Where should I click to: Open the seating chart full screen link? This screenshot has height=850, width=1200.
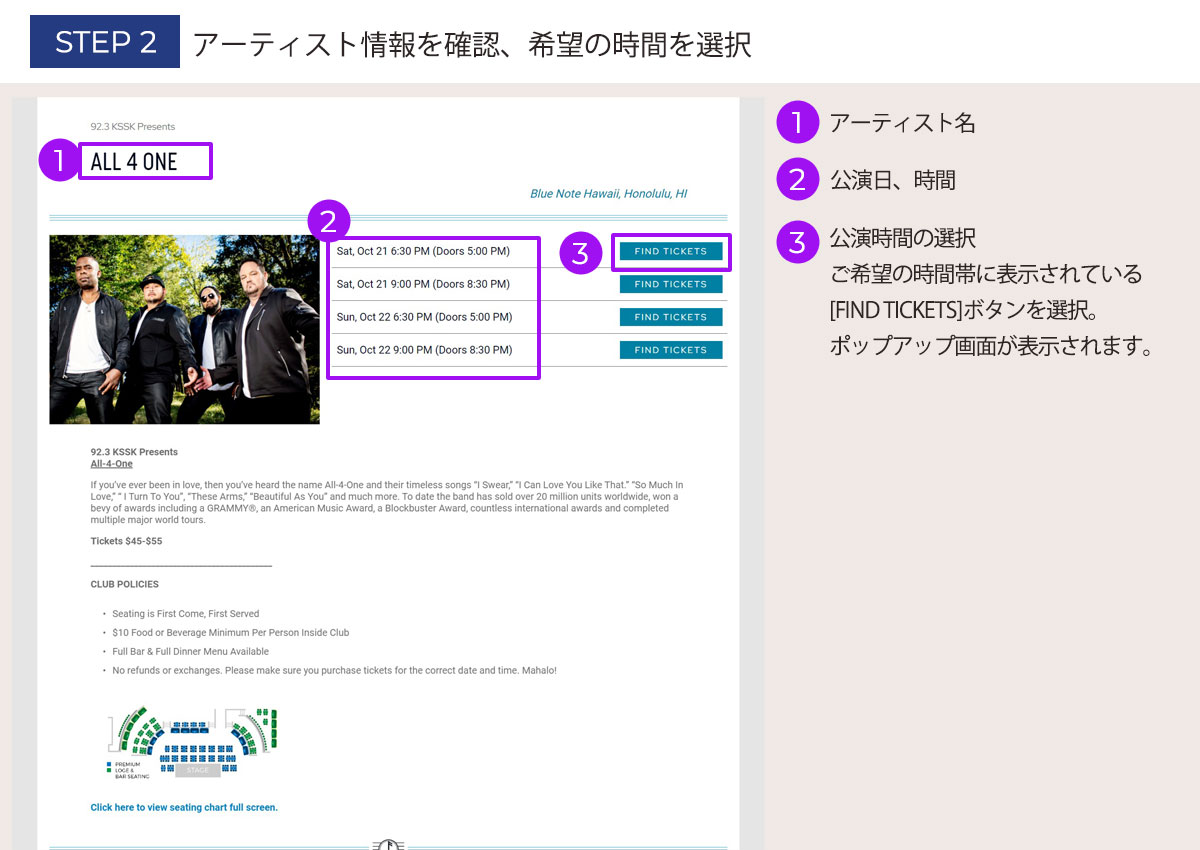pos(184,807)
